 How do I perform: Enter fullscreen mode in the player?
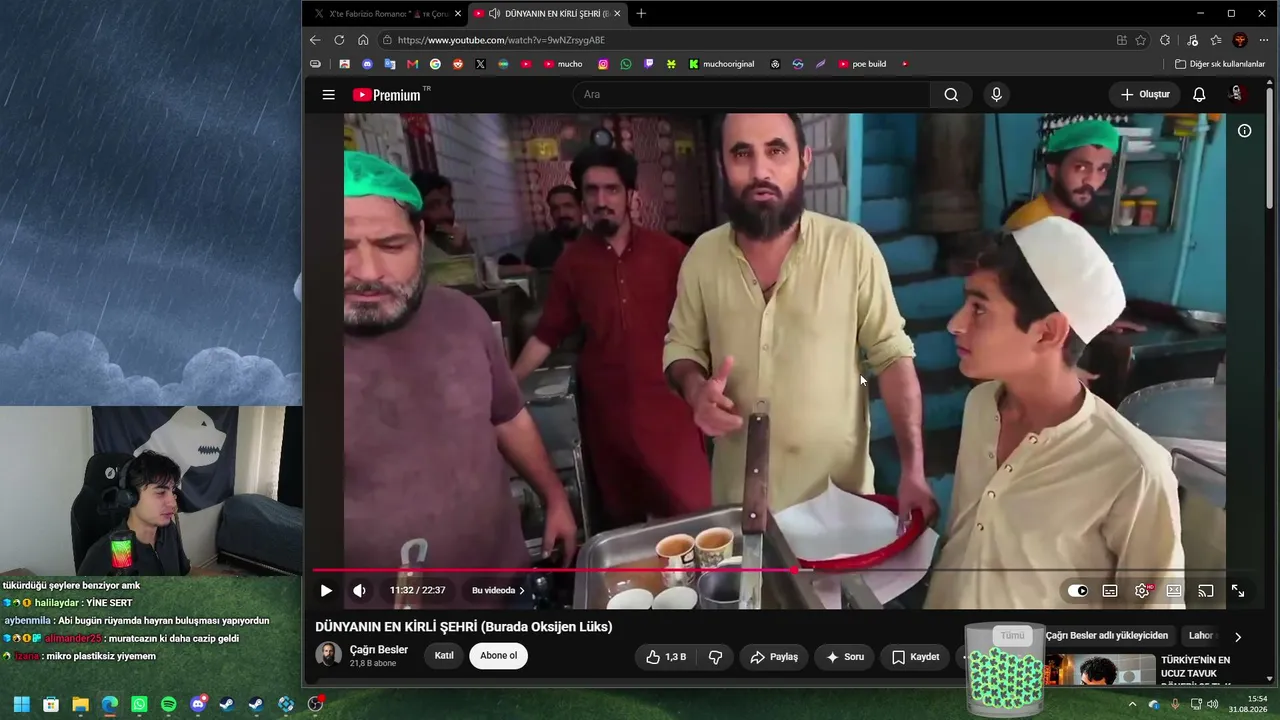[1238, 591]
